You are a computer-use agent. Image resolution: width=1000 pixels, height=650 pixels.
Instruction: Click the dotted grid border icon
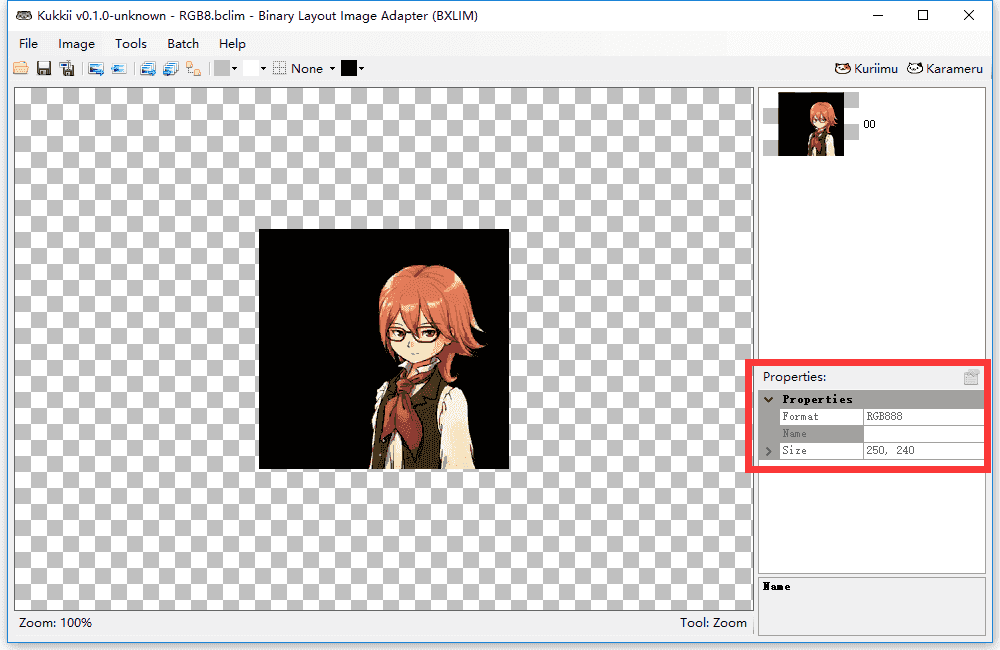pyautogui.click(x=279, y=68)
